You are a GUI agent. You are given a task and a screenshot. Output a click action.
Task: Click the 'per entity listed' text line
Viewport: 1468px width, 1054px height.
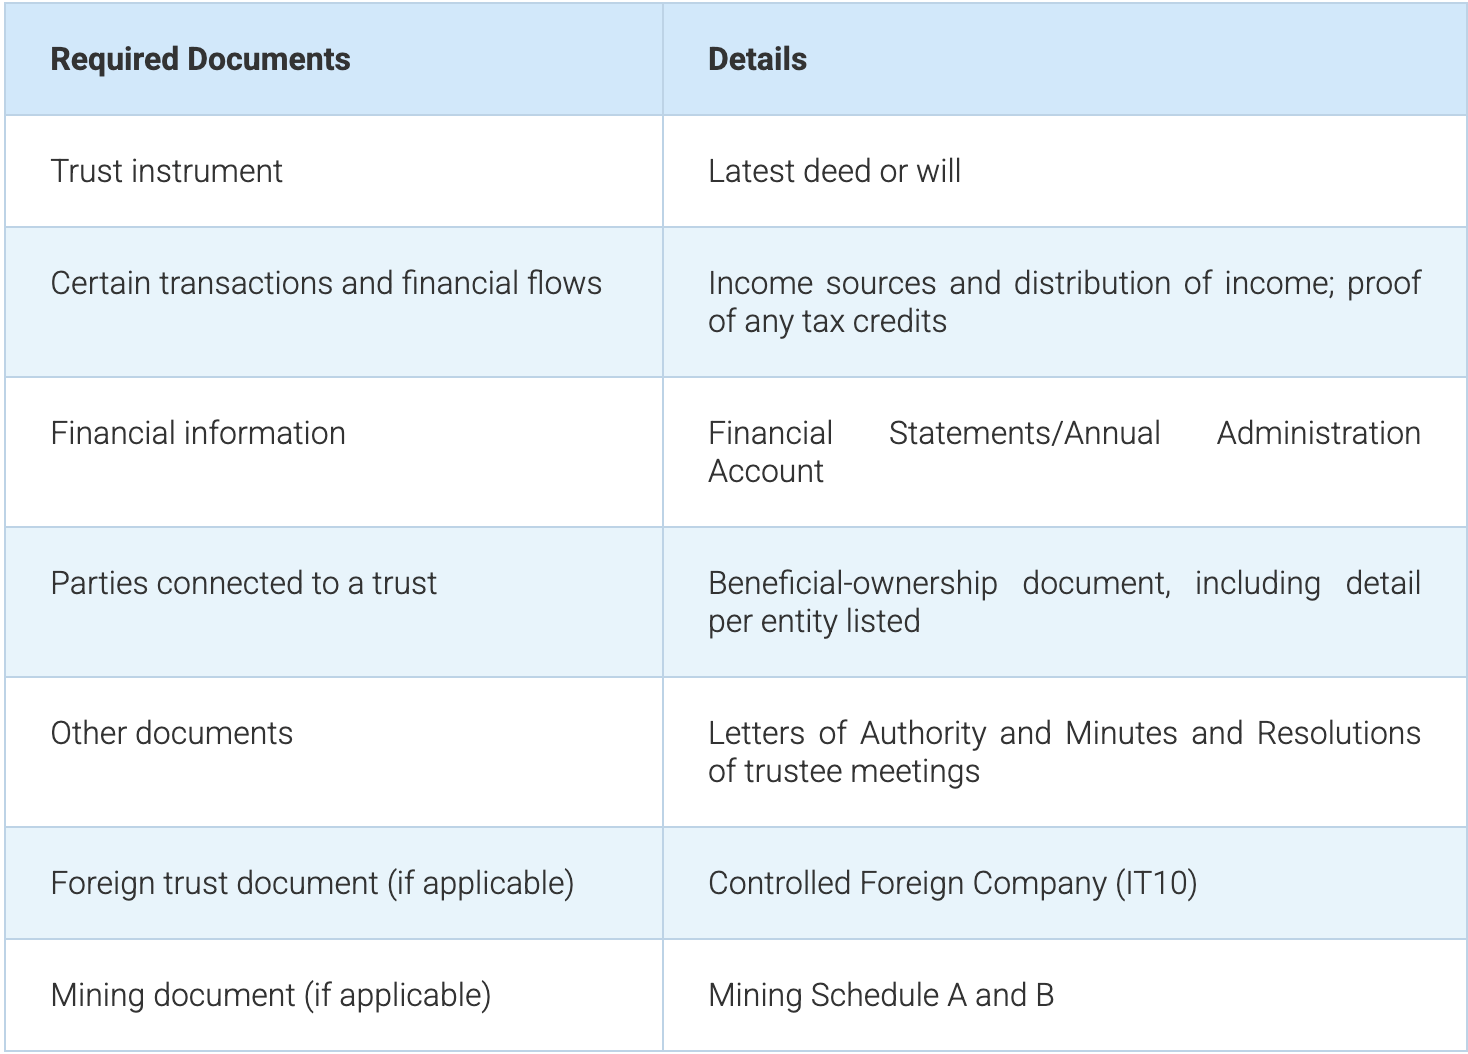[x=814, y=622]
